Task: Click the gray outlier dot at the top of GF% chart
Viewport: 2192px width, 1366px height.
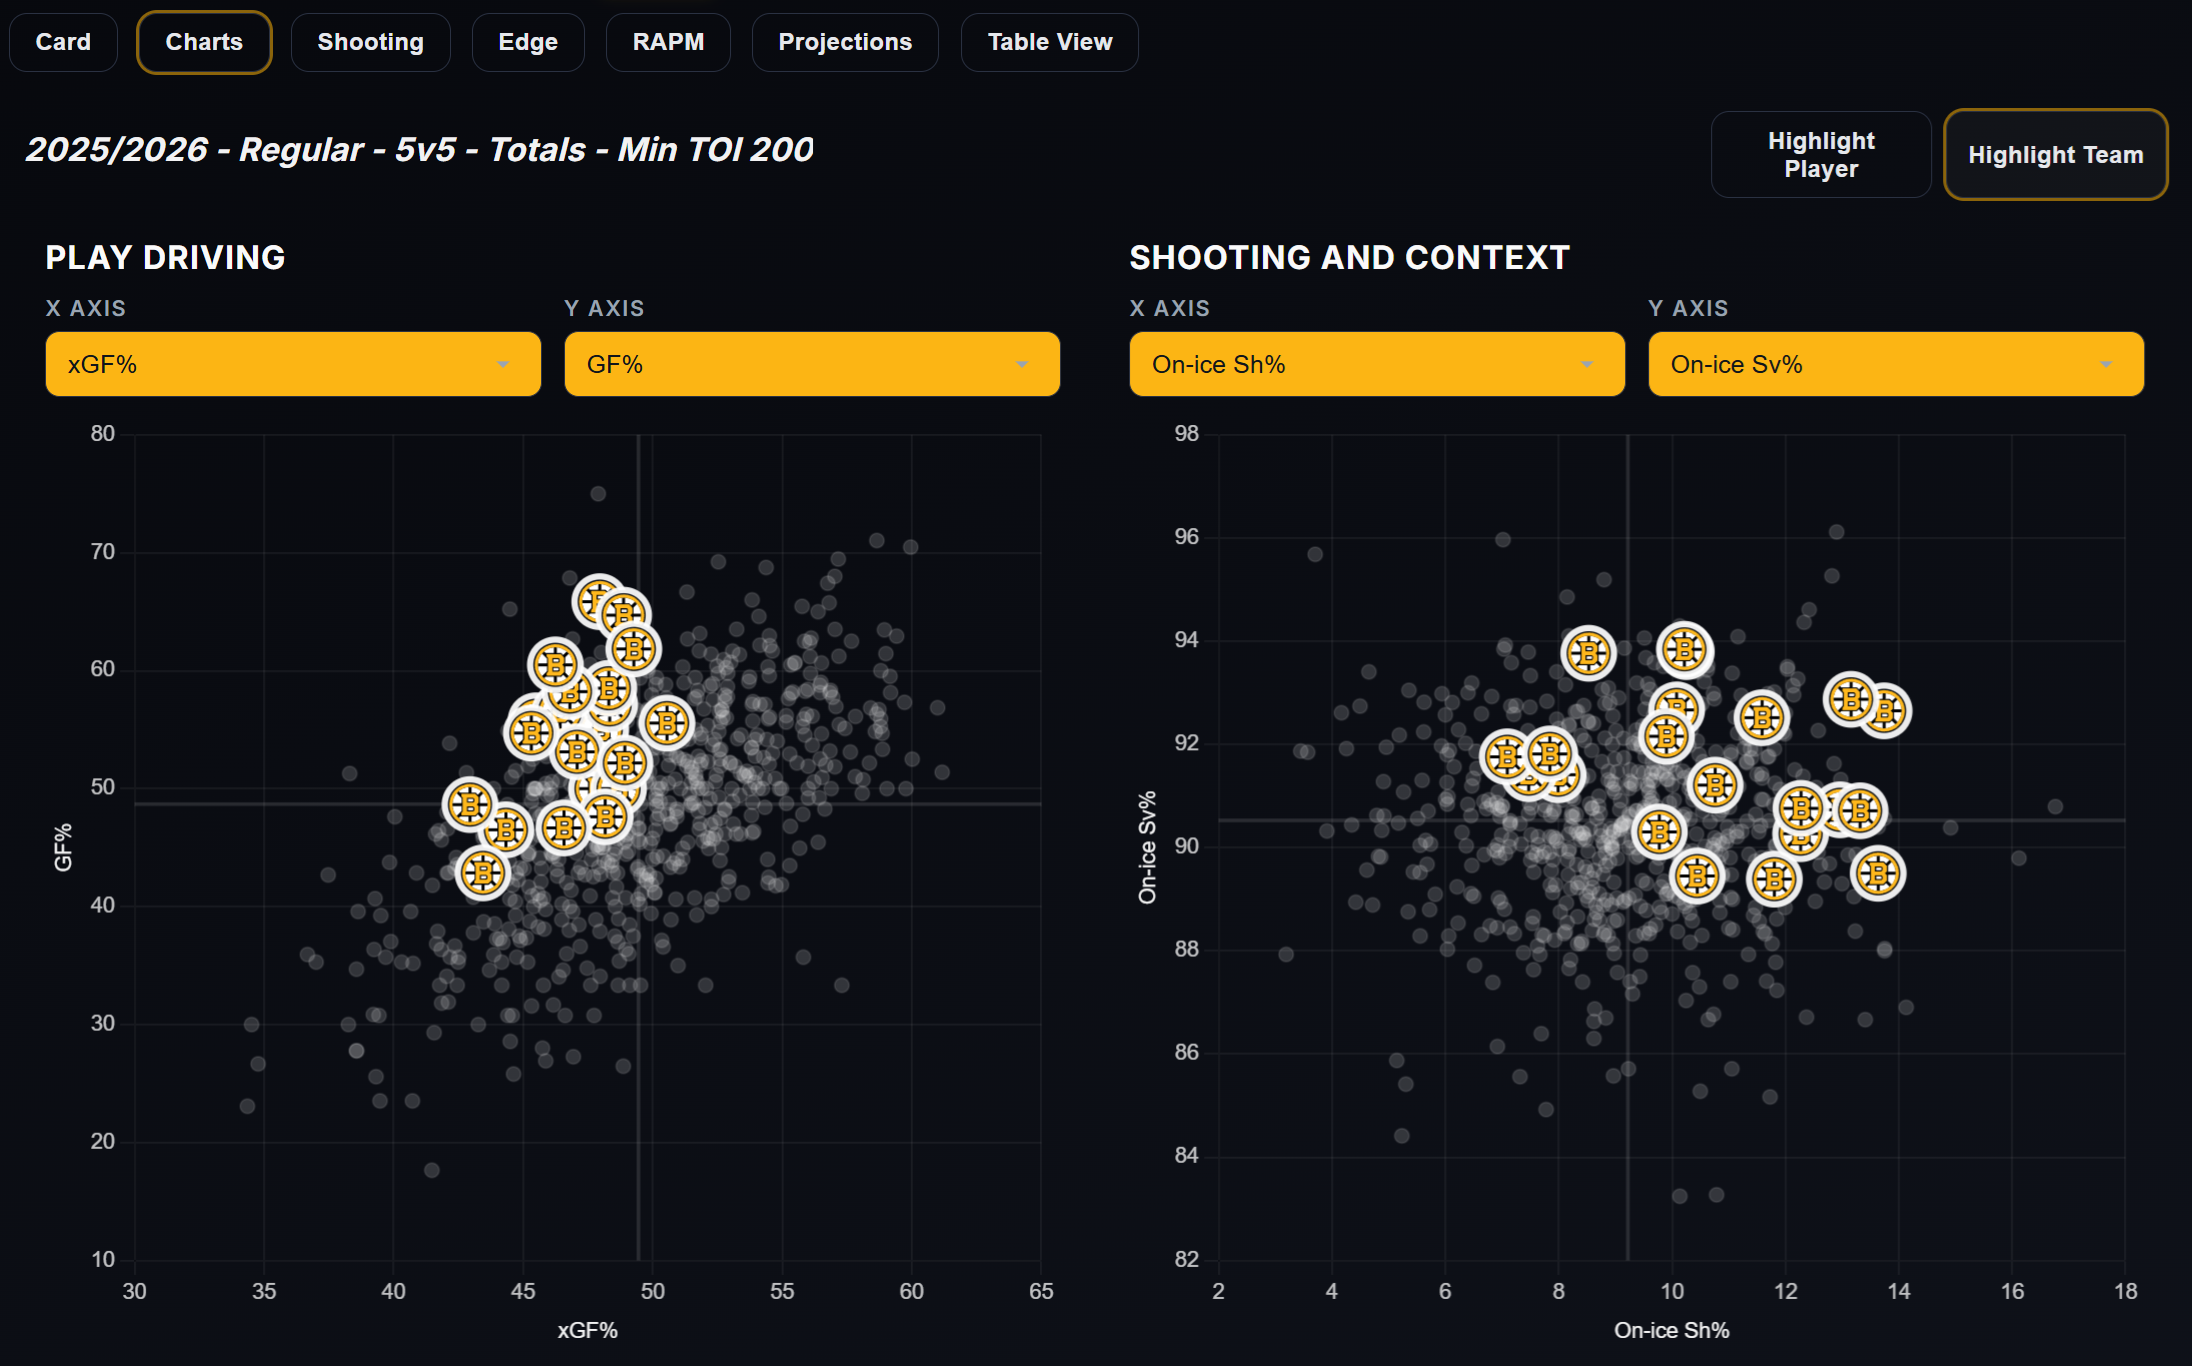Action: click(x=598, y=494)
